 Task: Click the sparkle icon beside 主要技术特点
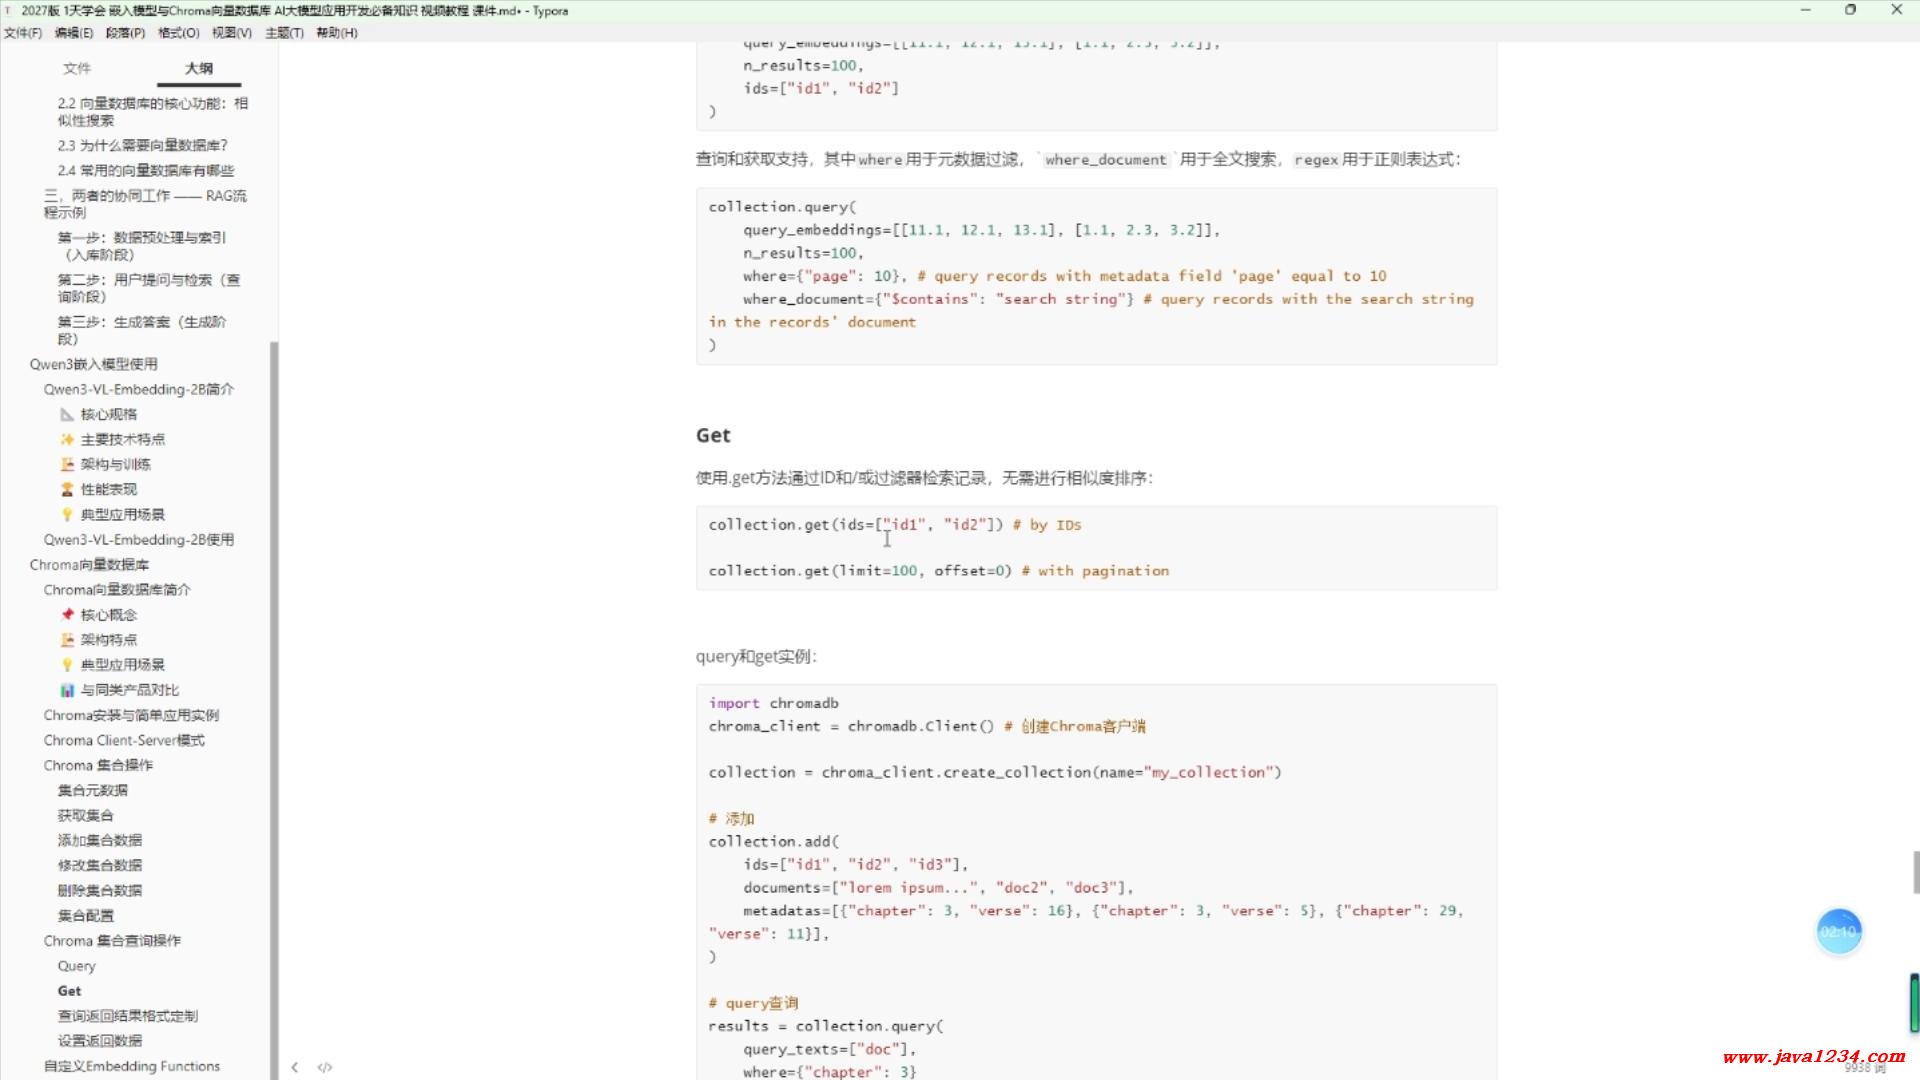[67, 439]
